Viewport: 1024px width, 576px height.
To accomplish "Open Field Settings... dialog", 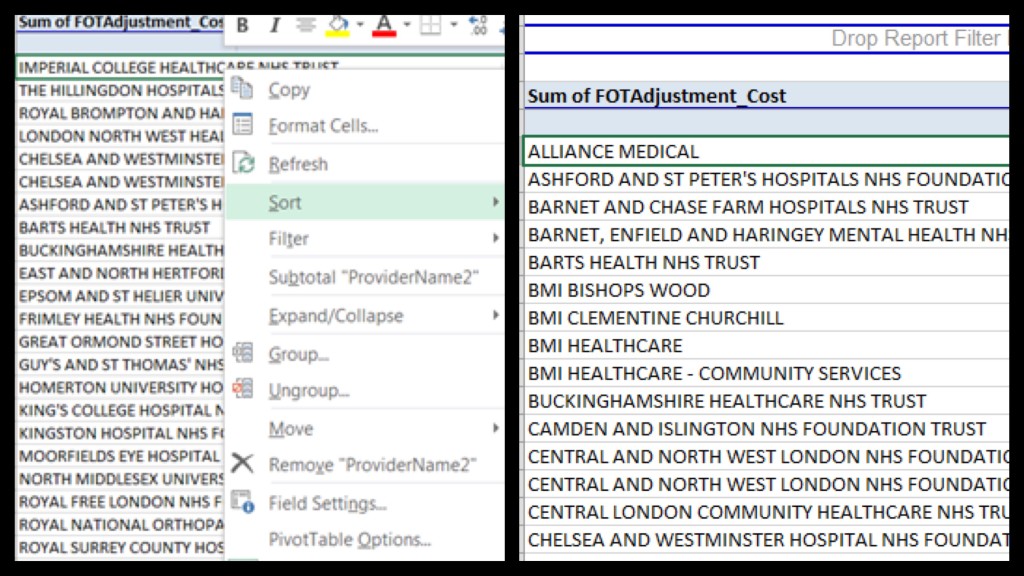I will point(327,504).
